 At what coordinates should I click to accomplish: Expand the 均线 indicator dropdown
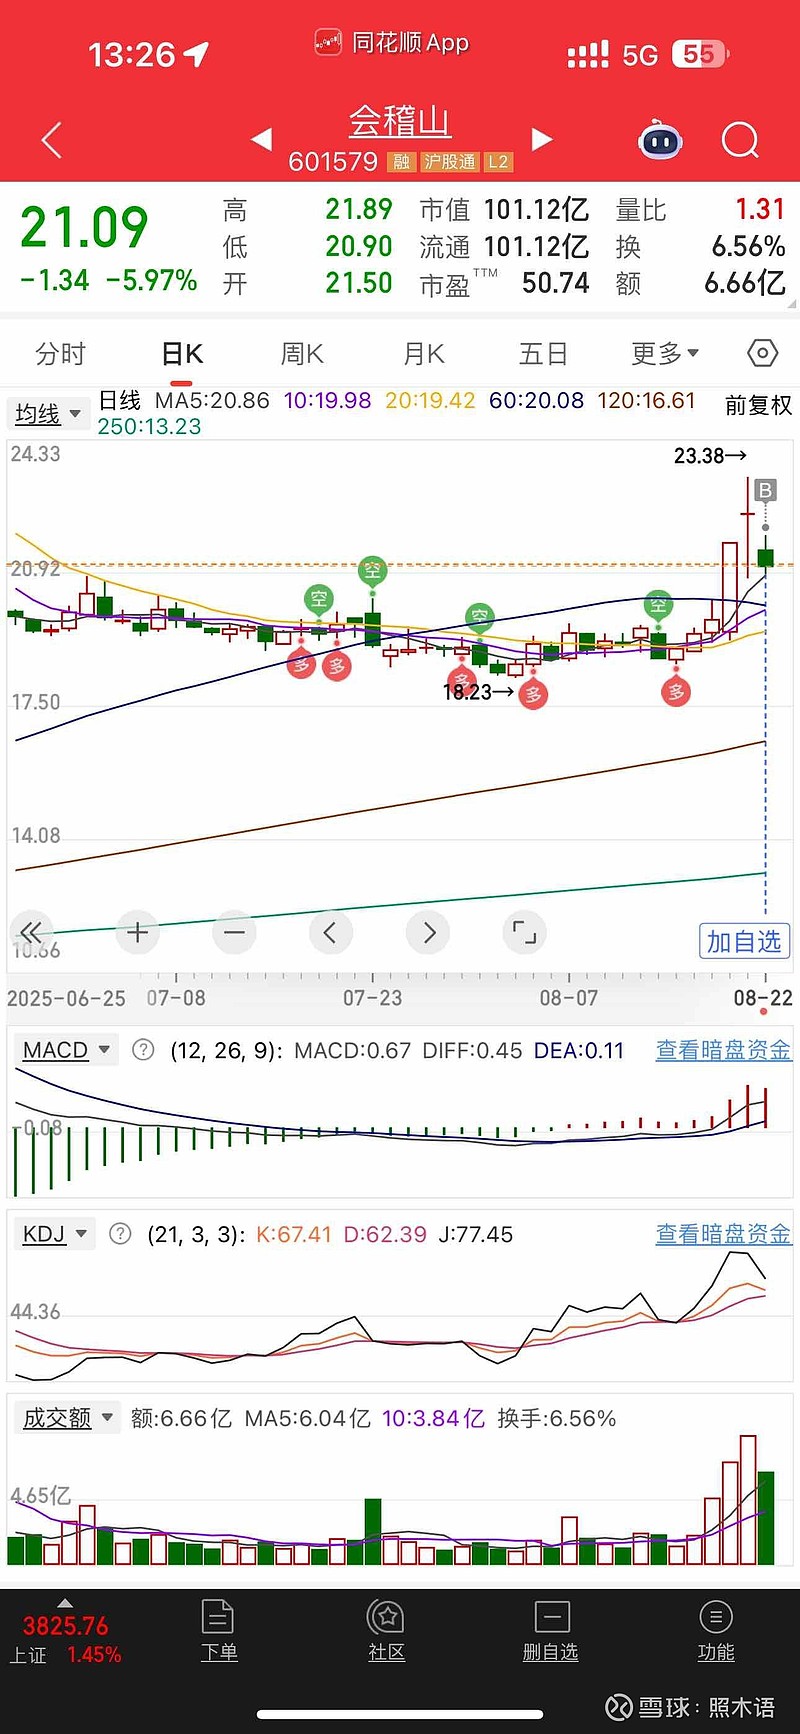pos(47,413)
